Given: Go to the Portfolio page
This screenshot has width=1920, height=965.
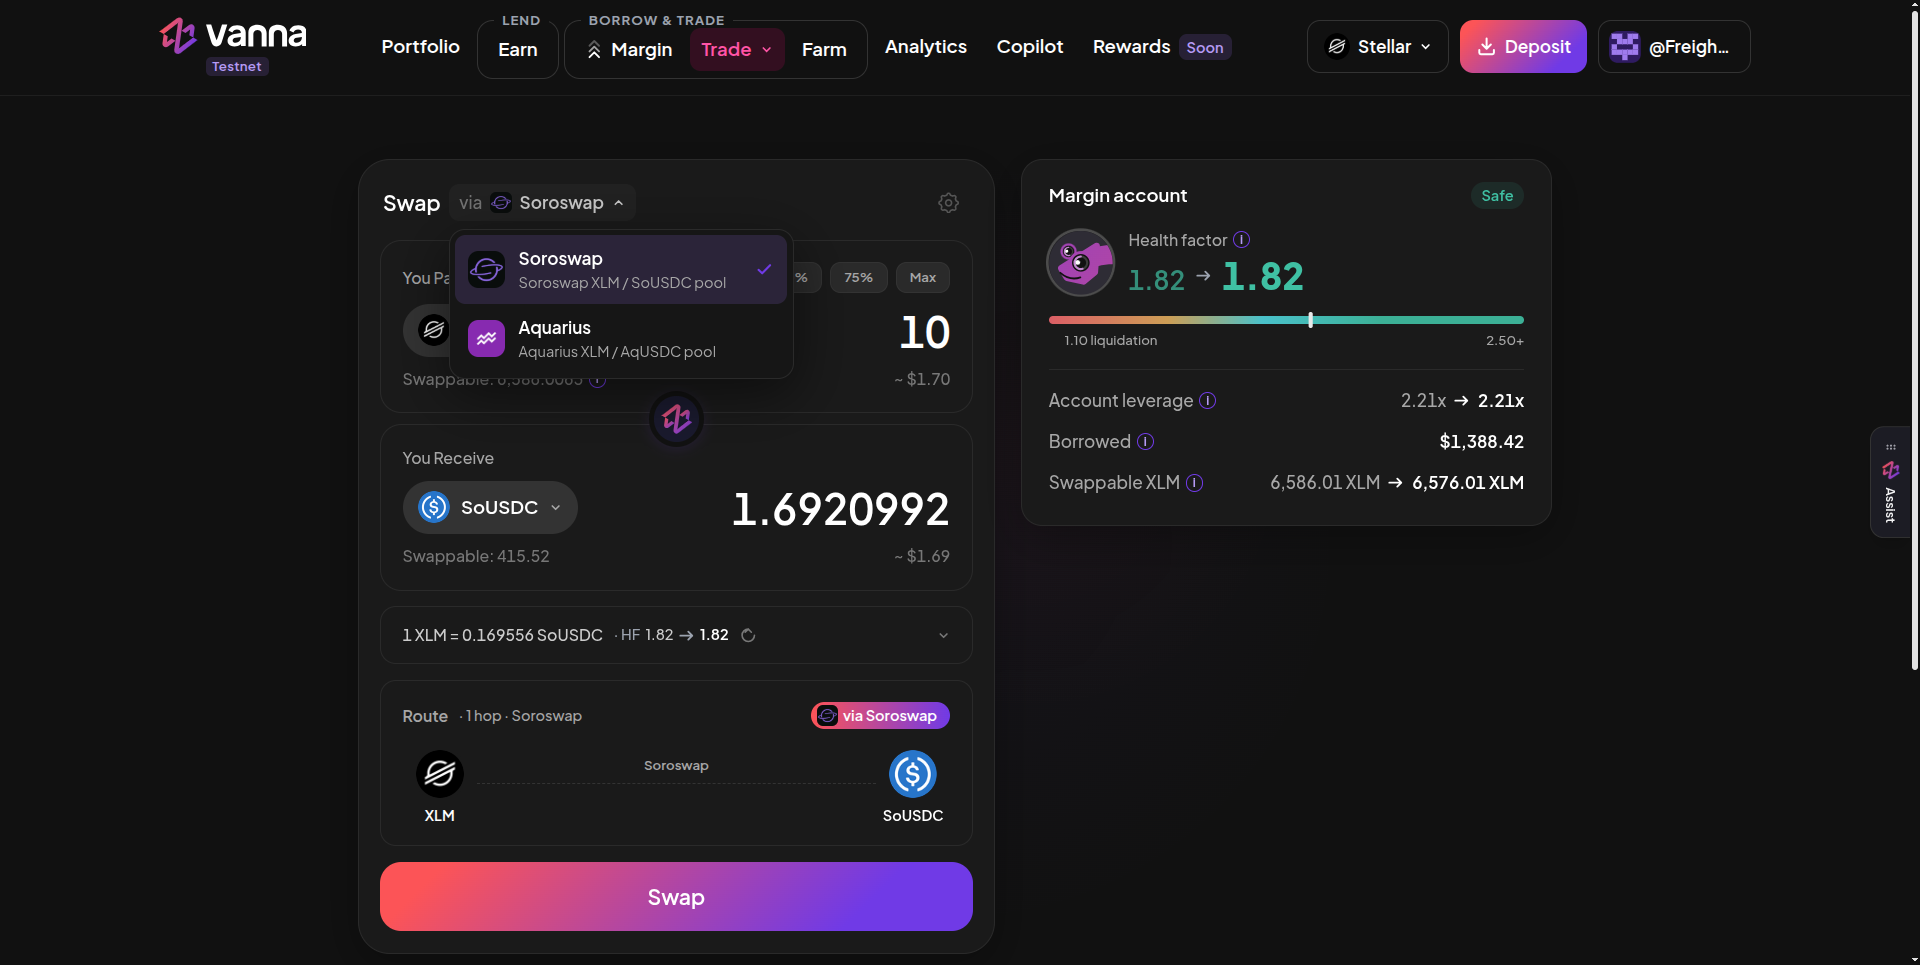Looking at the screenshot, I should (420, 47).
